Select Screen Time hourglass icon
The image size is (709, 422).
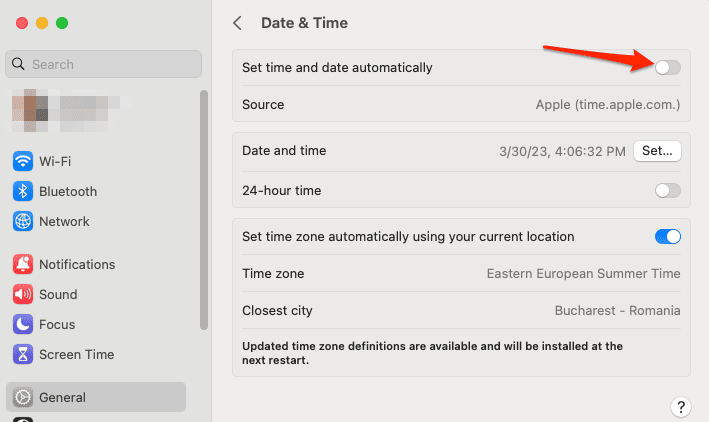coord(23,354)
